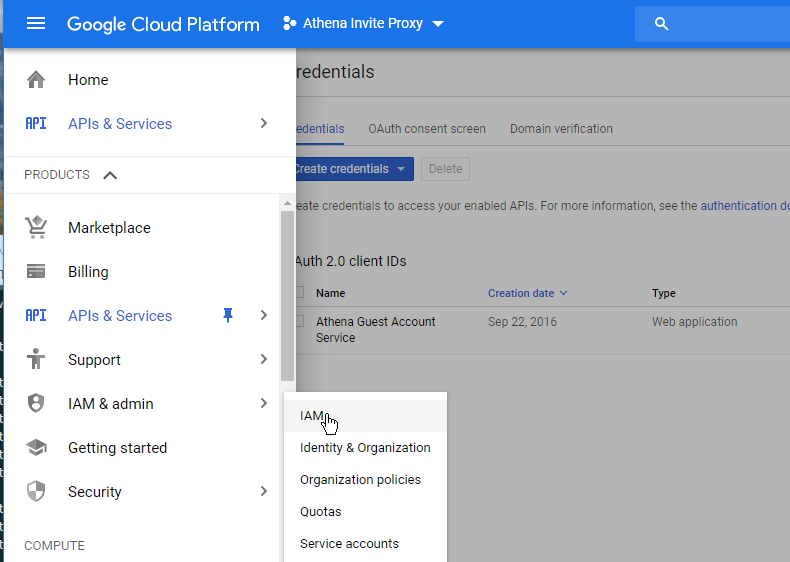
Task: Click the sidebar scrollbar thumb
Action: (x=287, y=296)
